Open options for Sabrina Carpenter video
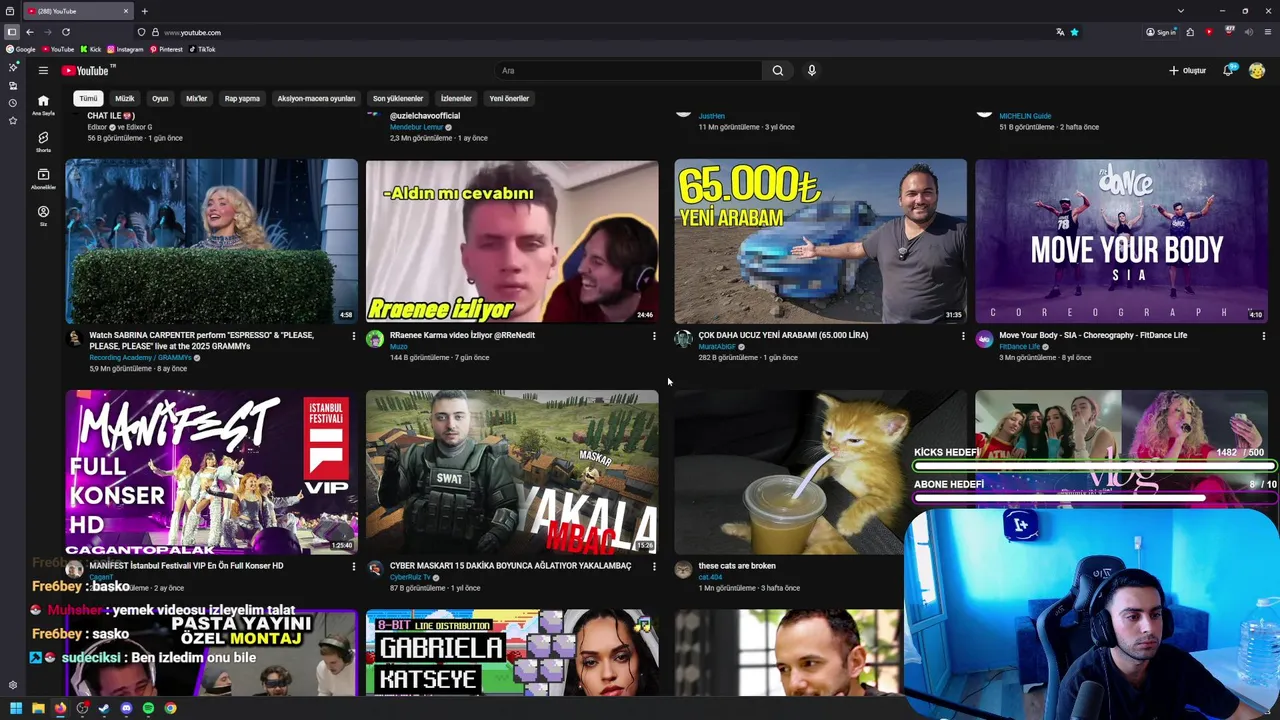The height and width of the screenshot is (720, 1280). coord(353,336)
